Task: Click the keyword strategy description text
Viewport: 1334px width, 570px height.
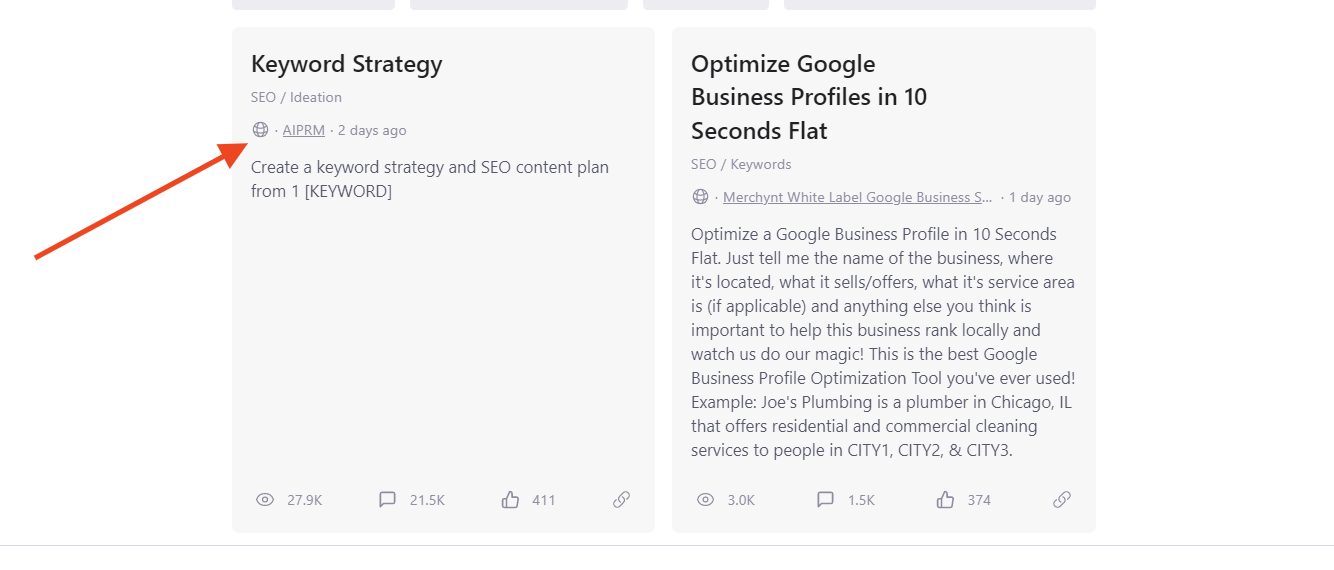Action: click(x=429, y=179)
